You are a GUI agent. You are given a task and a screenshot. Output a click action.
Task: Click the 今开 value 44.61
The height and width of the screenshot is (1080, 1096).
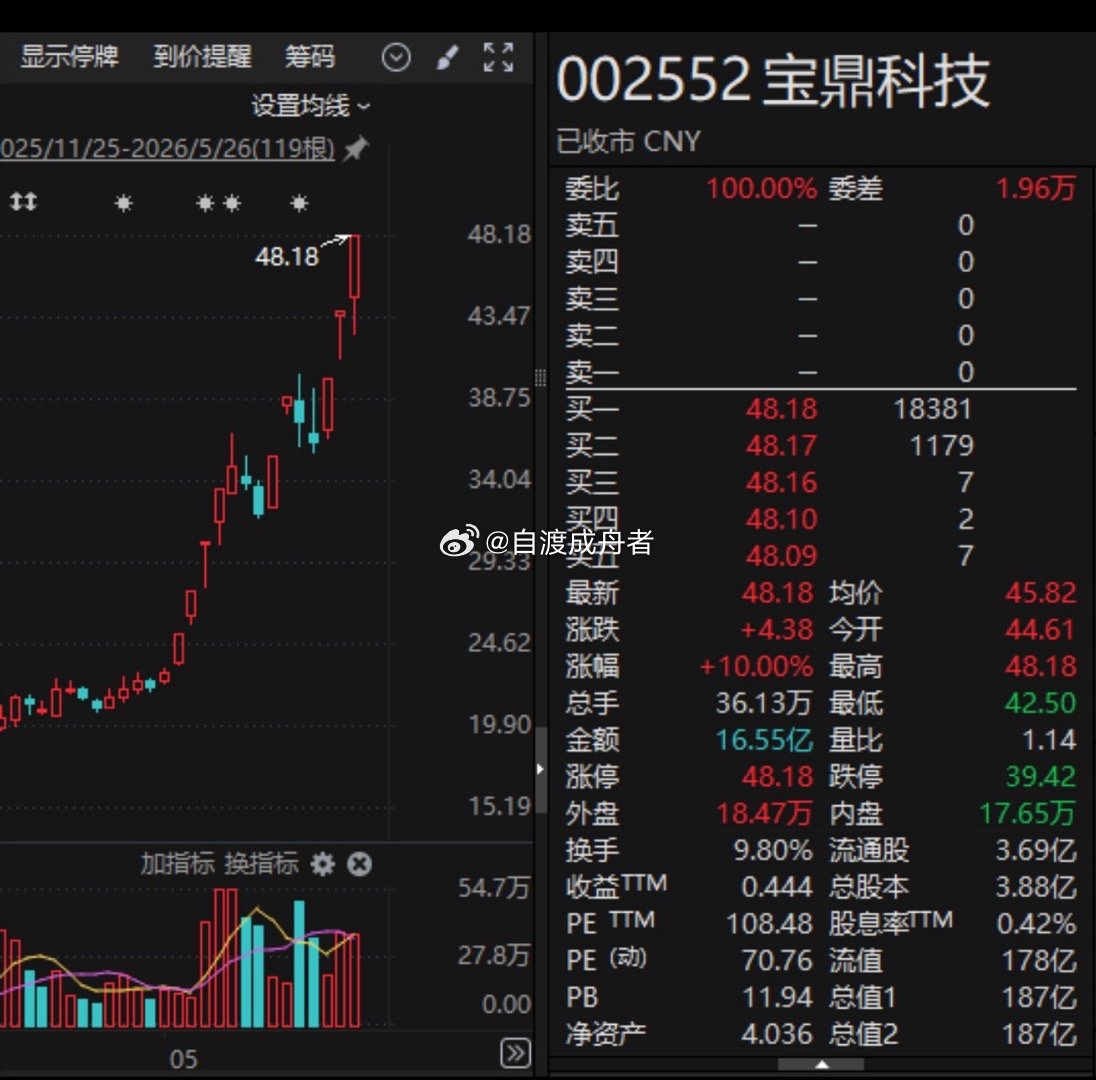[x=1041, y=630]
